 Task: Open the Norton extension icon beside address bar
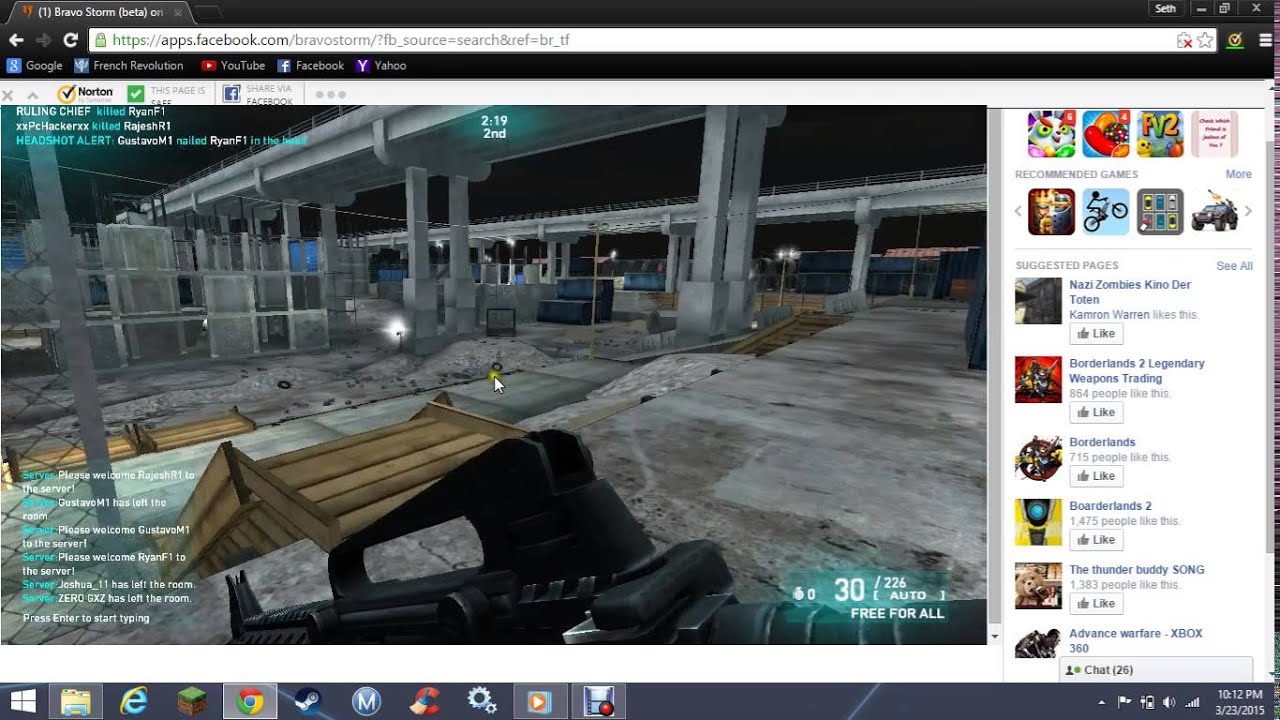tap(1235, 40)
